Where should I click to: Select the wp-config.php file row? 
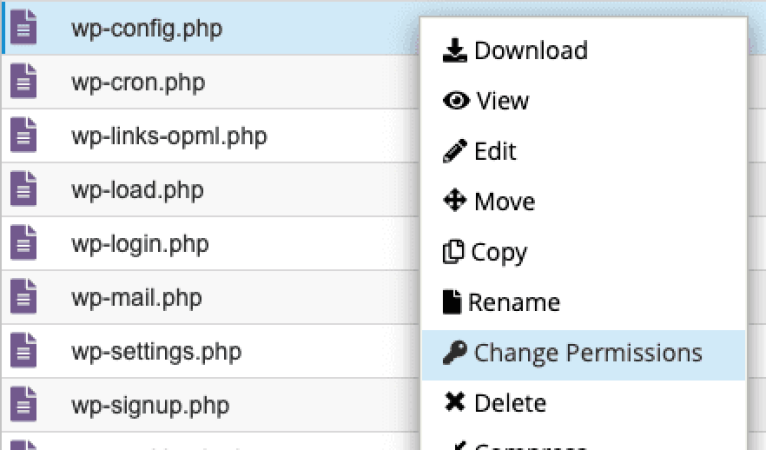coord(210,28)
